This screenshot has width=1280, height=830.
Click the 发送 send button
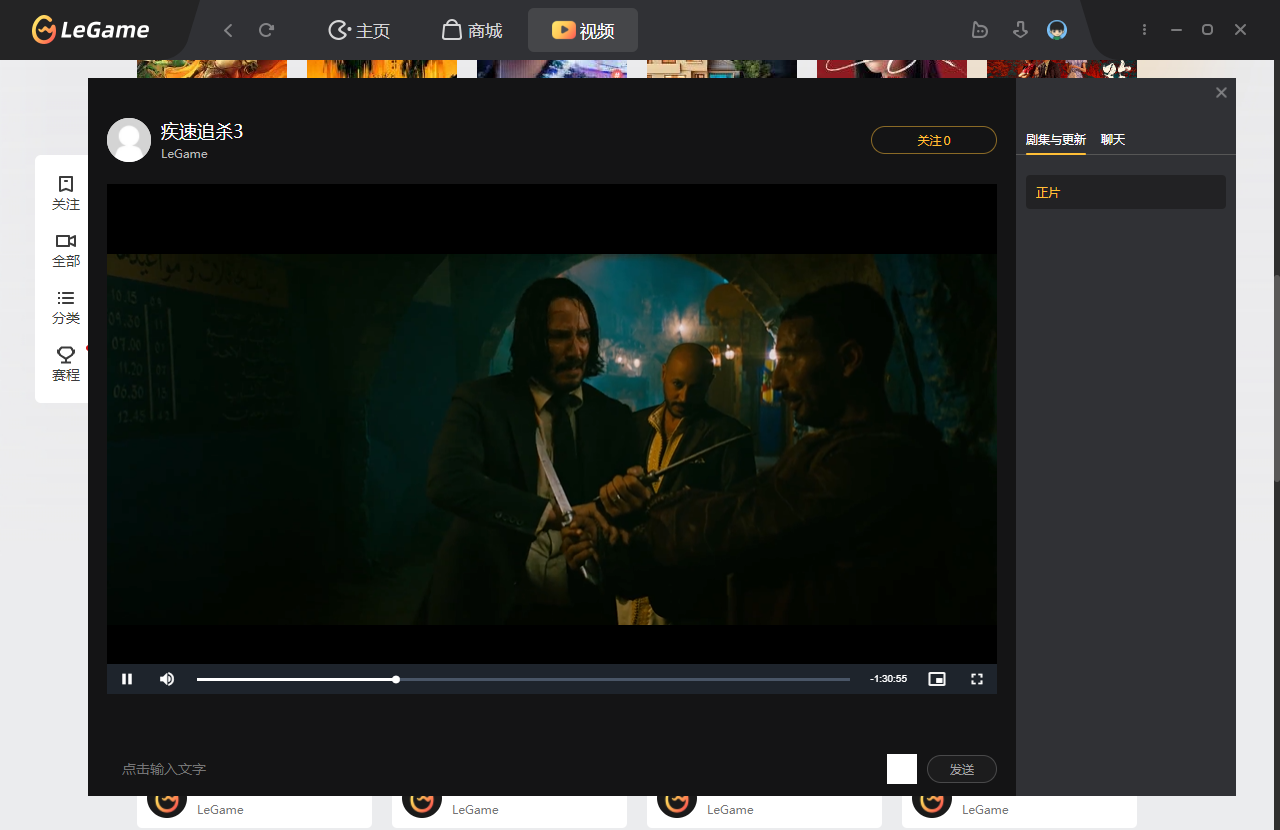click(x=961, y=769)
